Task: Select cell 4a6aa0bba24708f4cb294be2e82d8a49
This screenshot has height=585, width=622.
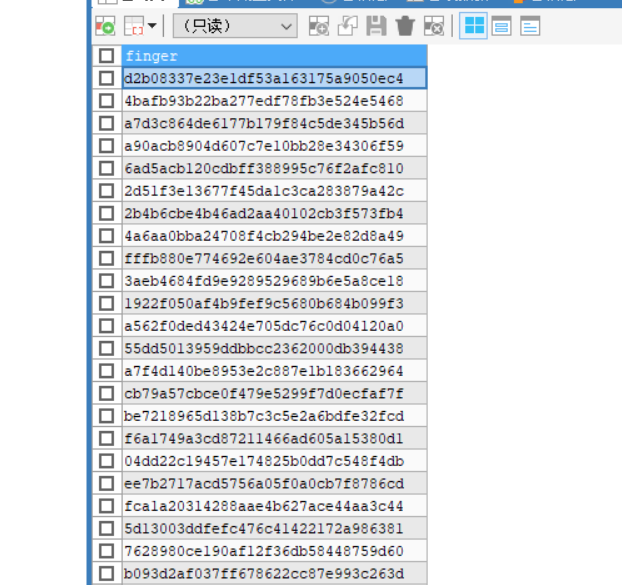Action: pyautogui.click(x=275, y=236)
